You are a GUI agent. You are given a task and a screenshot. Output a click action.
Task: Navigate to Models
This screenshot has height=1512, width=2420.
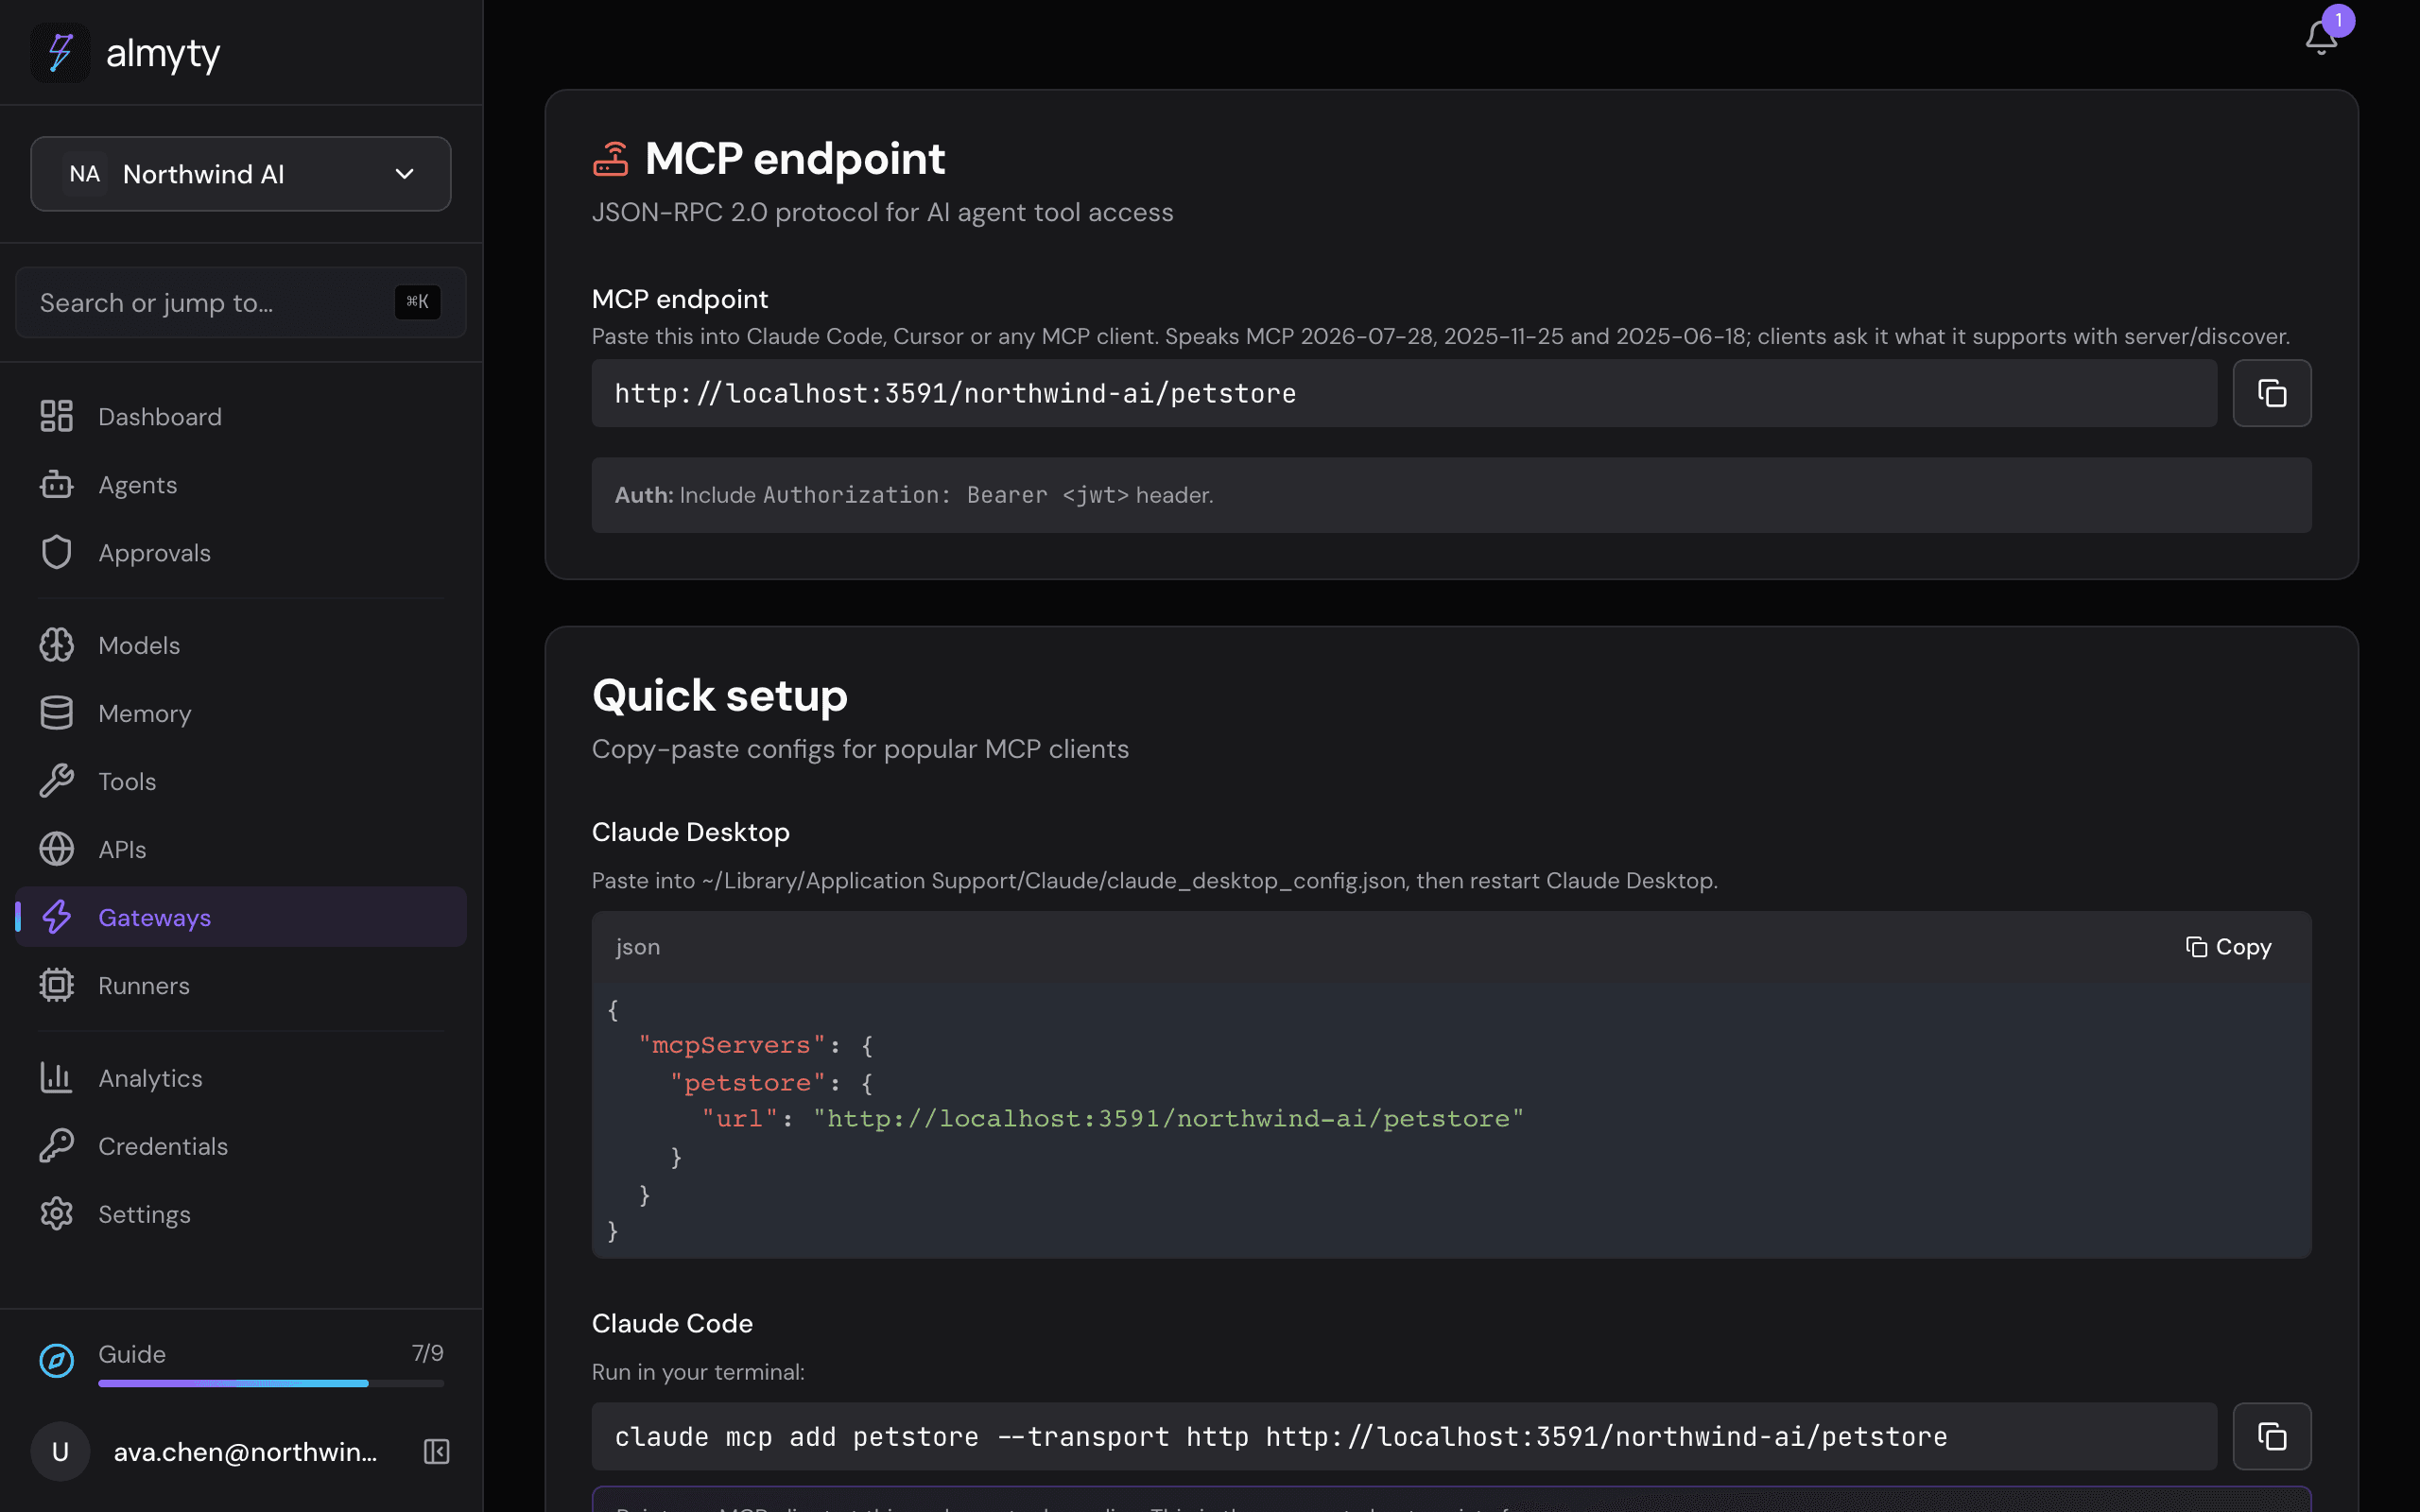pyautogui.click(x=240, y=645)
